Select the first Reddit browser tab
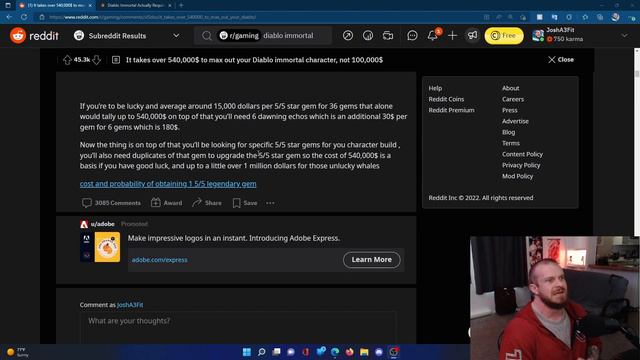This screenshot has width=640, height=360. 56,5
